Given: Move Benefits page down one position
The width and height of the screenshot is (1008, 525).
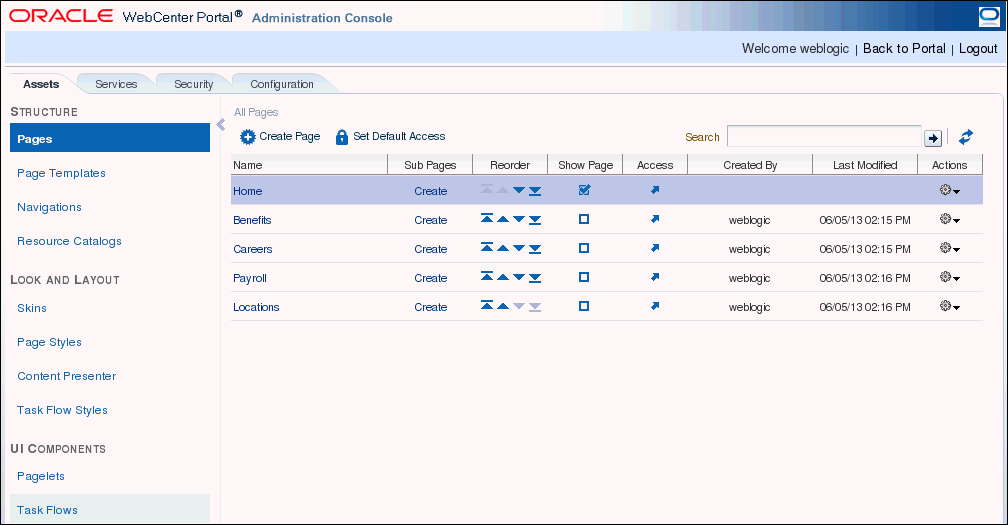Looking at the screenshot, I should 519,219.
